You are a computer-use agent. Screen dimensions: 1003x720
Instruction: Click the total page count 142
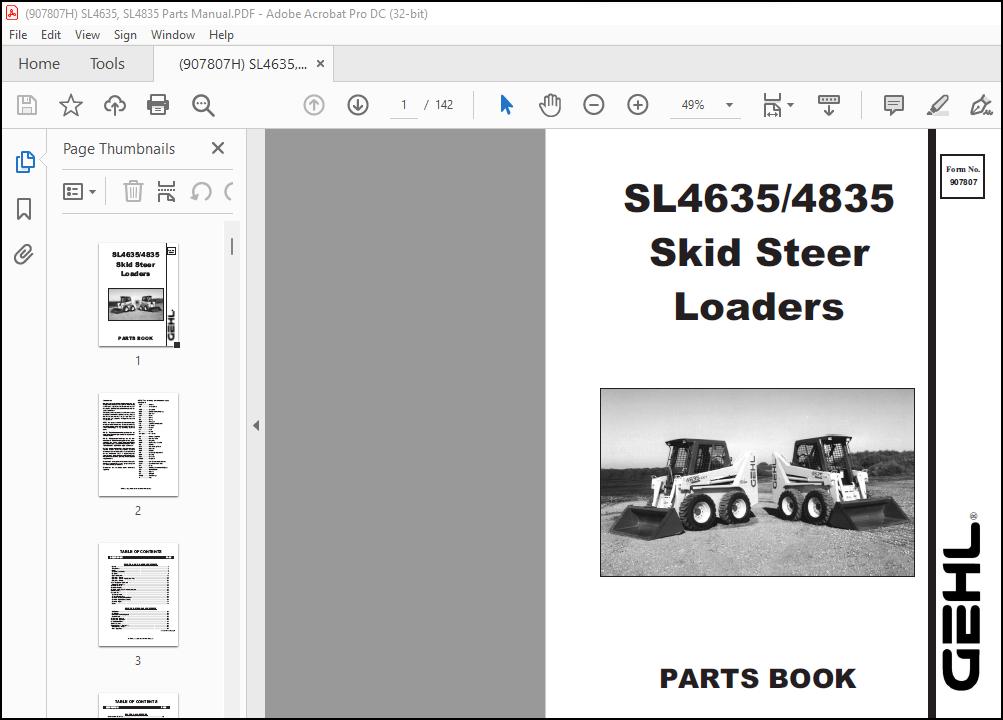(444, 105)
